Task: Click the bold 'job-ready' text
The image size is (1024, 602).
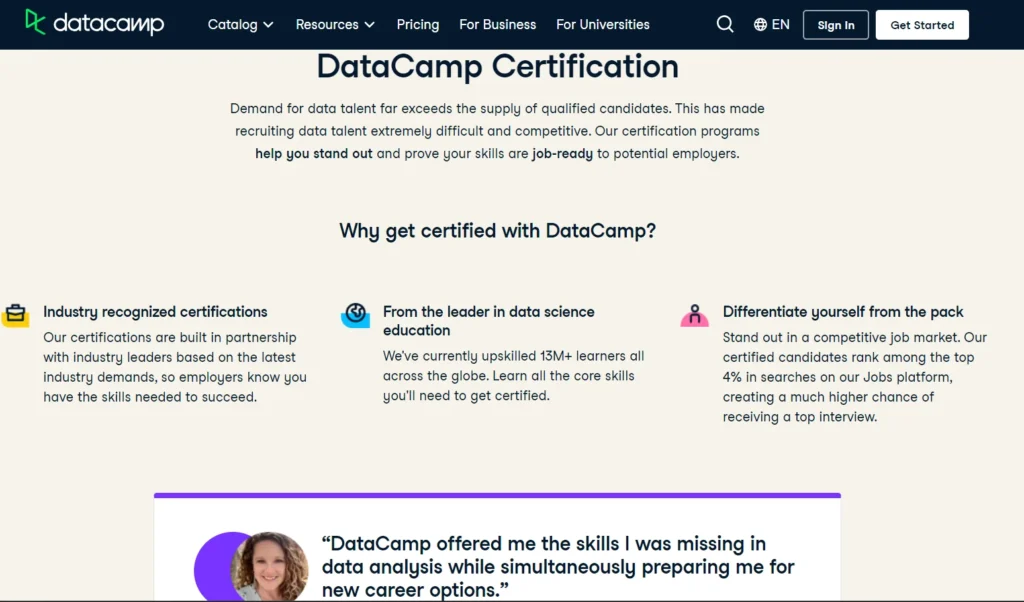Action: pos(562,153)
